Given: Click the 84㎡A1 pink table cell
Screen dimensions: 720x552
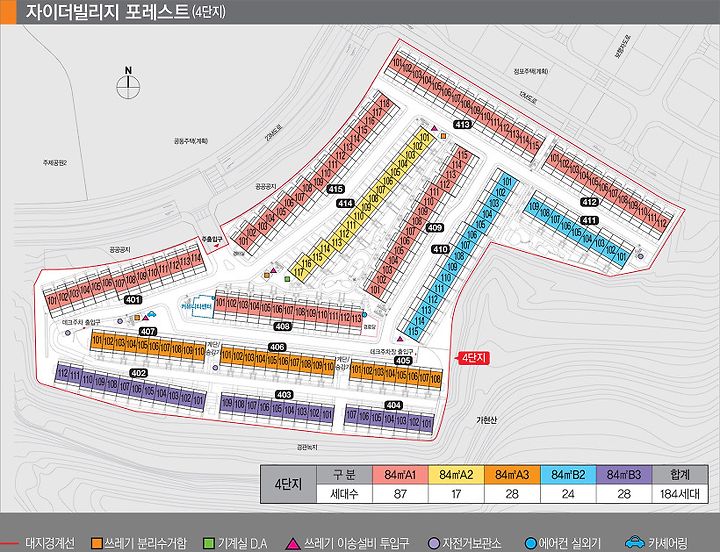Looking at the screenshot, I should (x=400, y=475).
